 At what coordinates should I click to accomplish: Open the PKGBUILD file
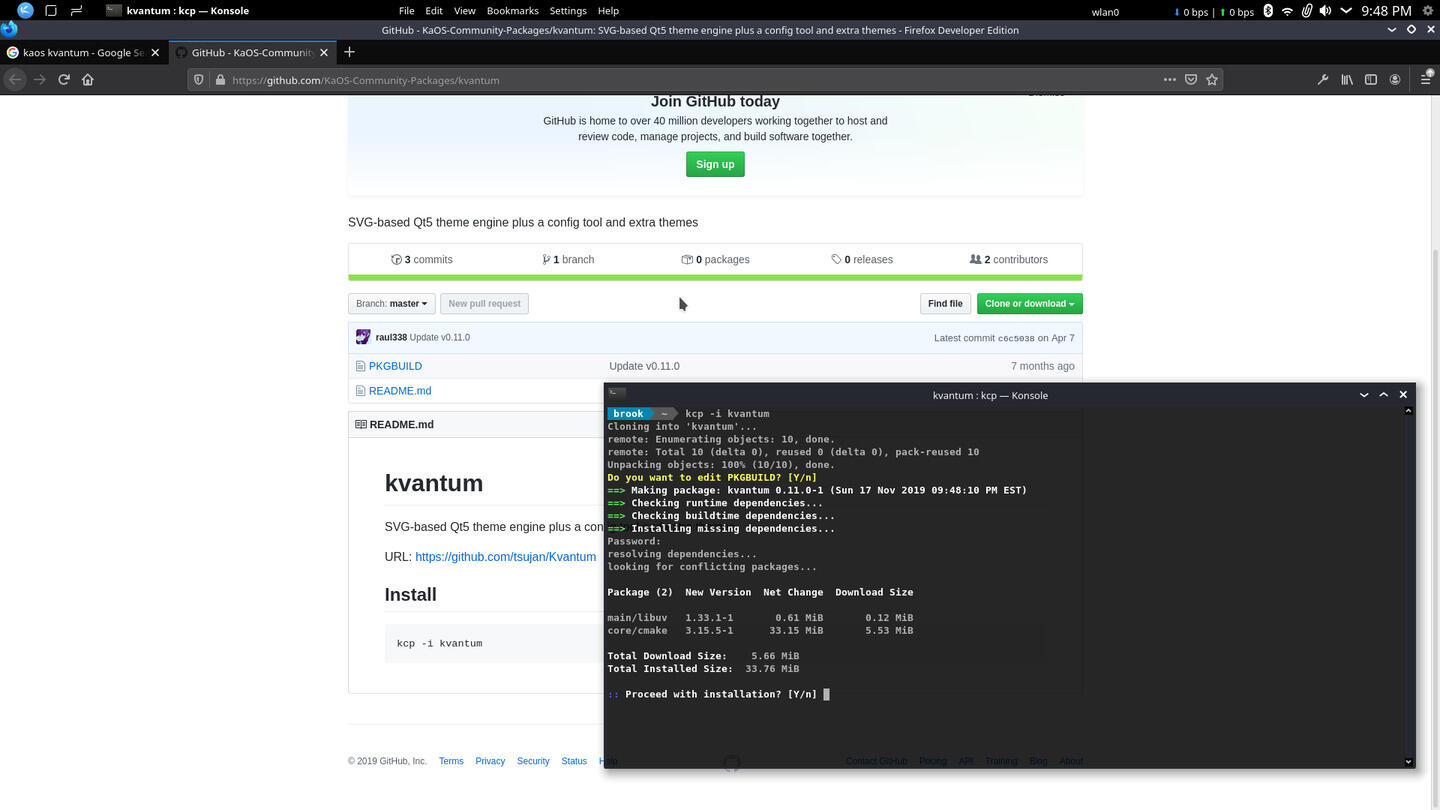coord(395,366)
